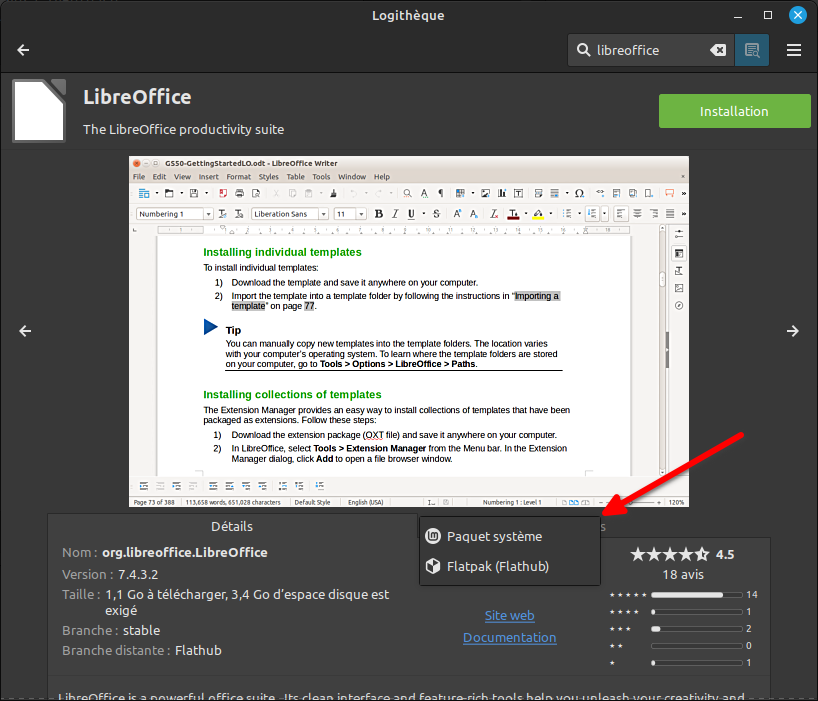This screenshot has height=701, width=818.
Task: Open the hamburger main menu
Action: (x=794, y=50)
